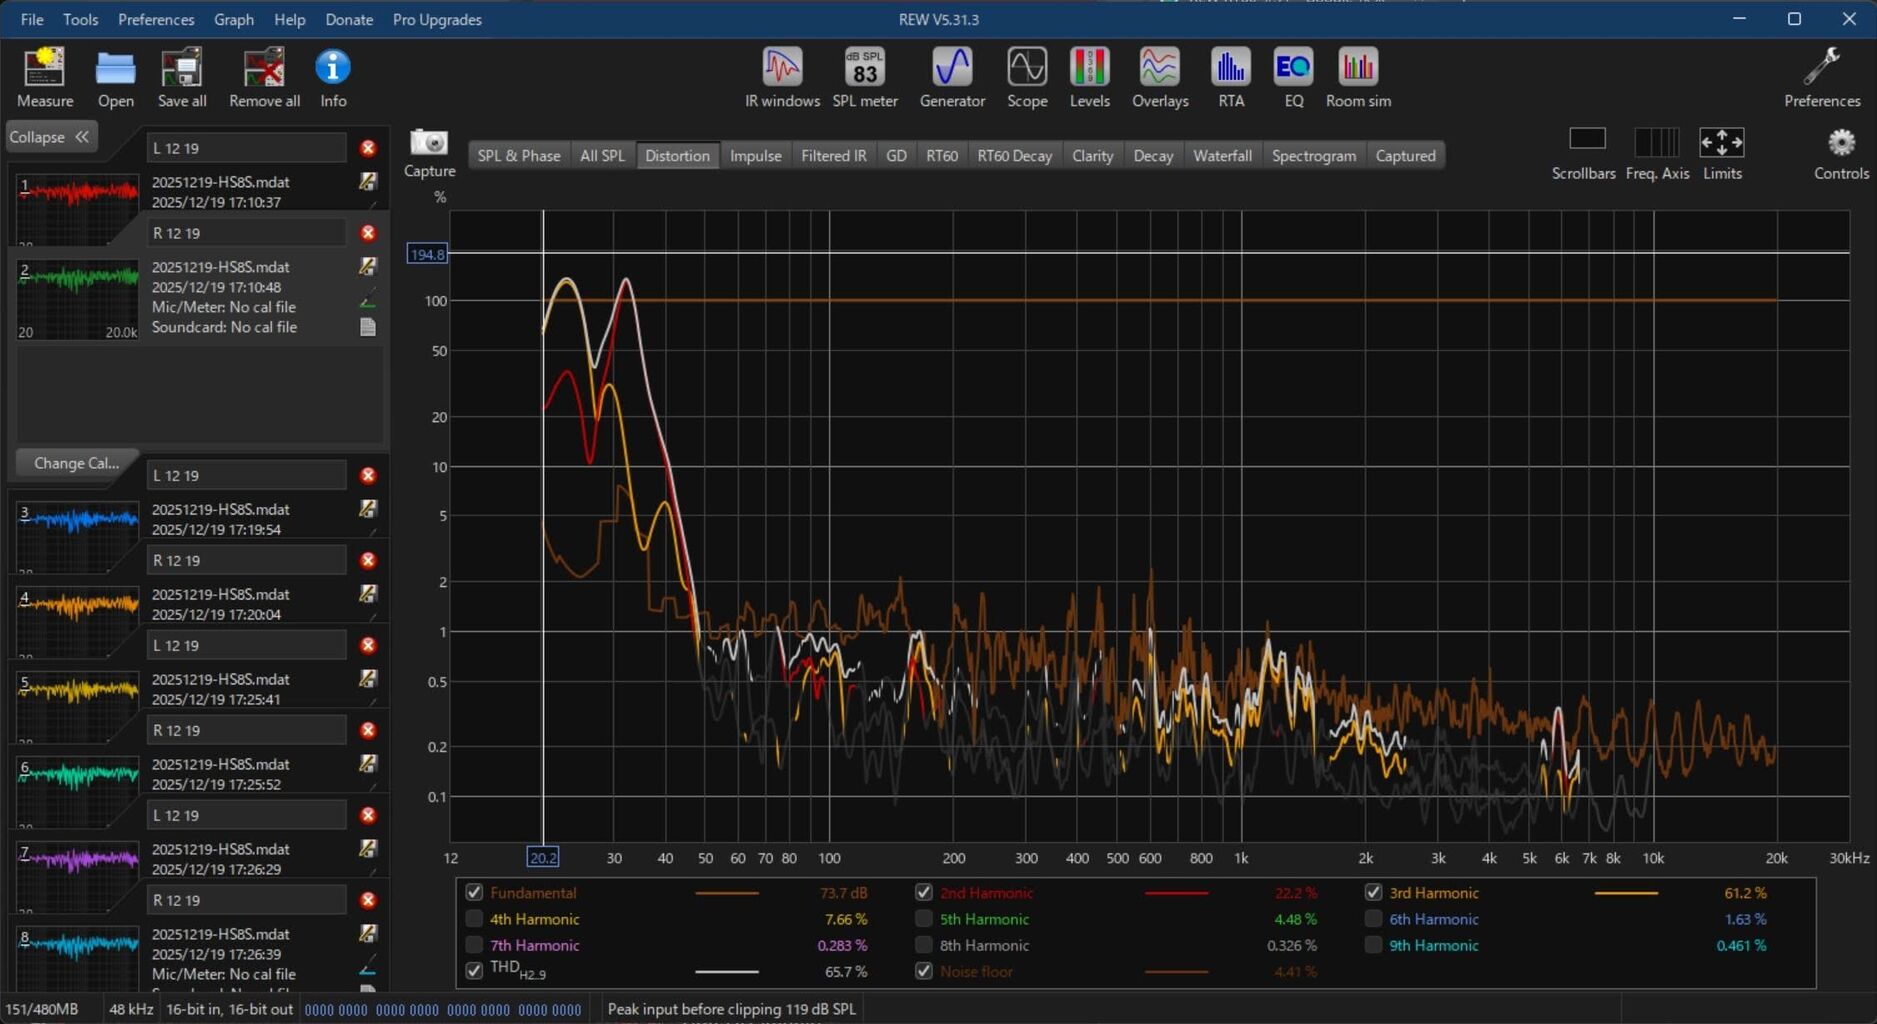Remove the first L 12 19 measurement
The image size is (1877, 1024).
368,148
